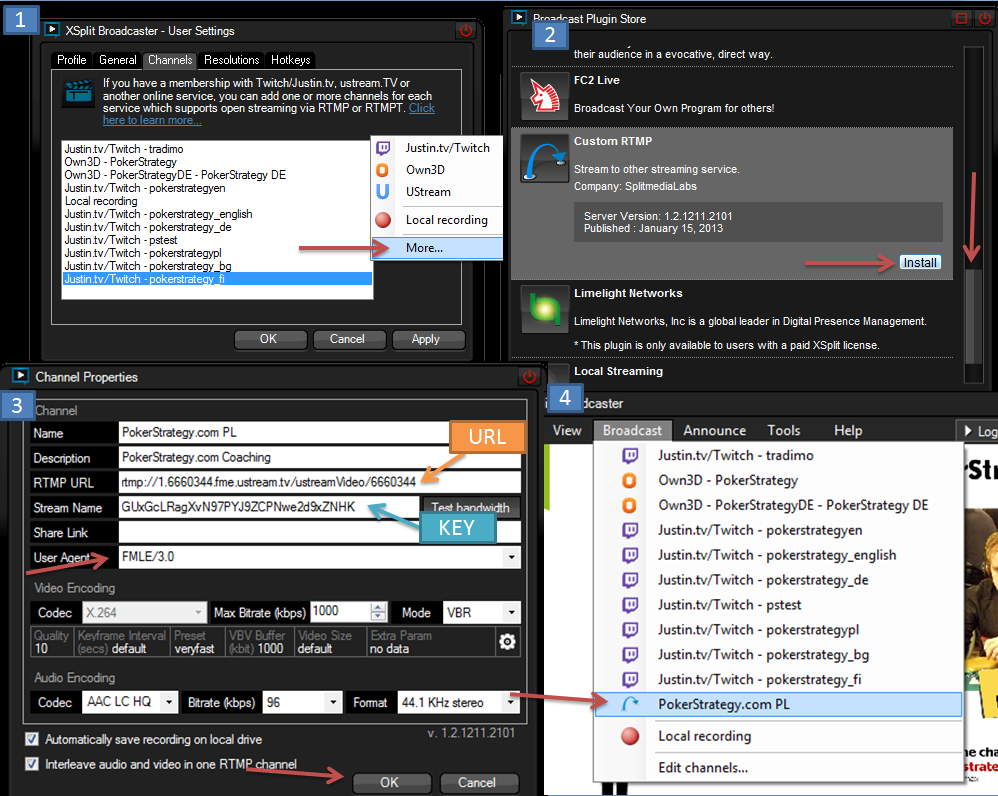Click Apply in User Settings
Viewport: 998px width, 796px height.
coord(426,339)
